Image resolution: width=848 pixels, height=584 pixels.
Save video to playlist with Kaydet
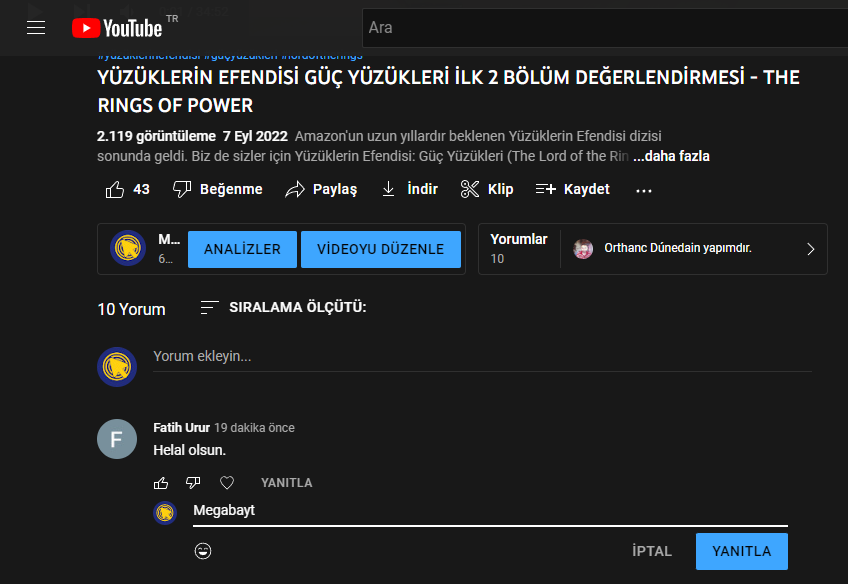coord(573,189)
